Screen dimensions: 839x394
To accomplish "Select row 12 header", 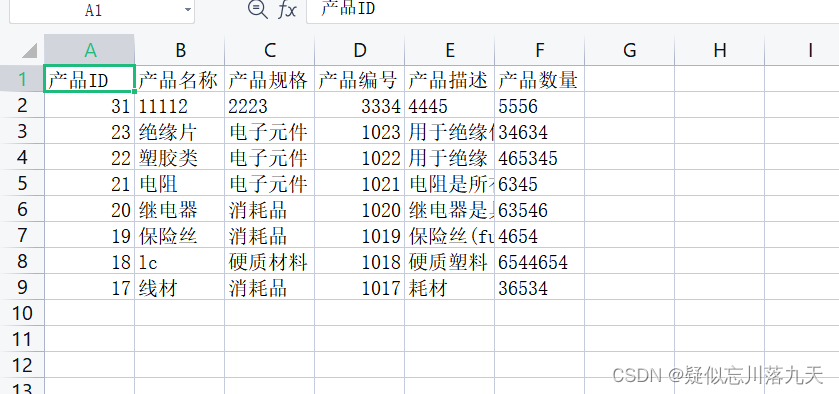I will point(22,365).
